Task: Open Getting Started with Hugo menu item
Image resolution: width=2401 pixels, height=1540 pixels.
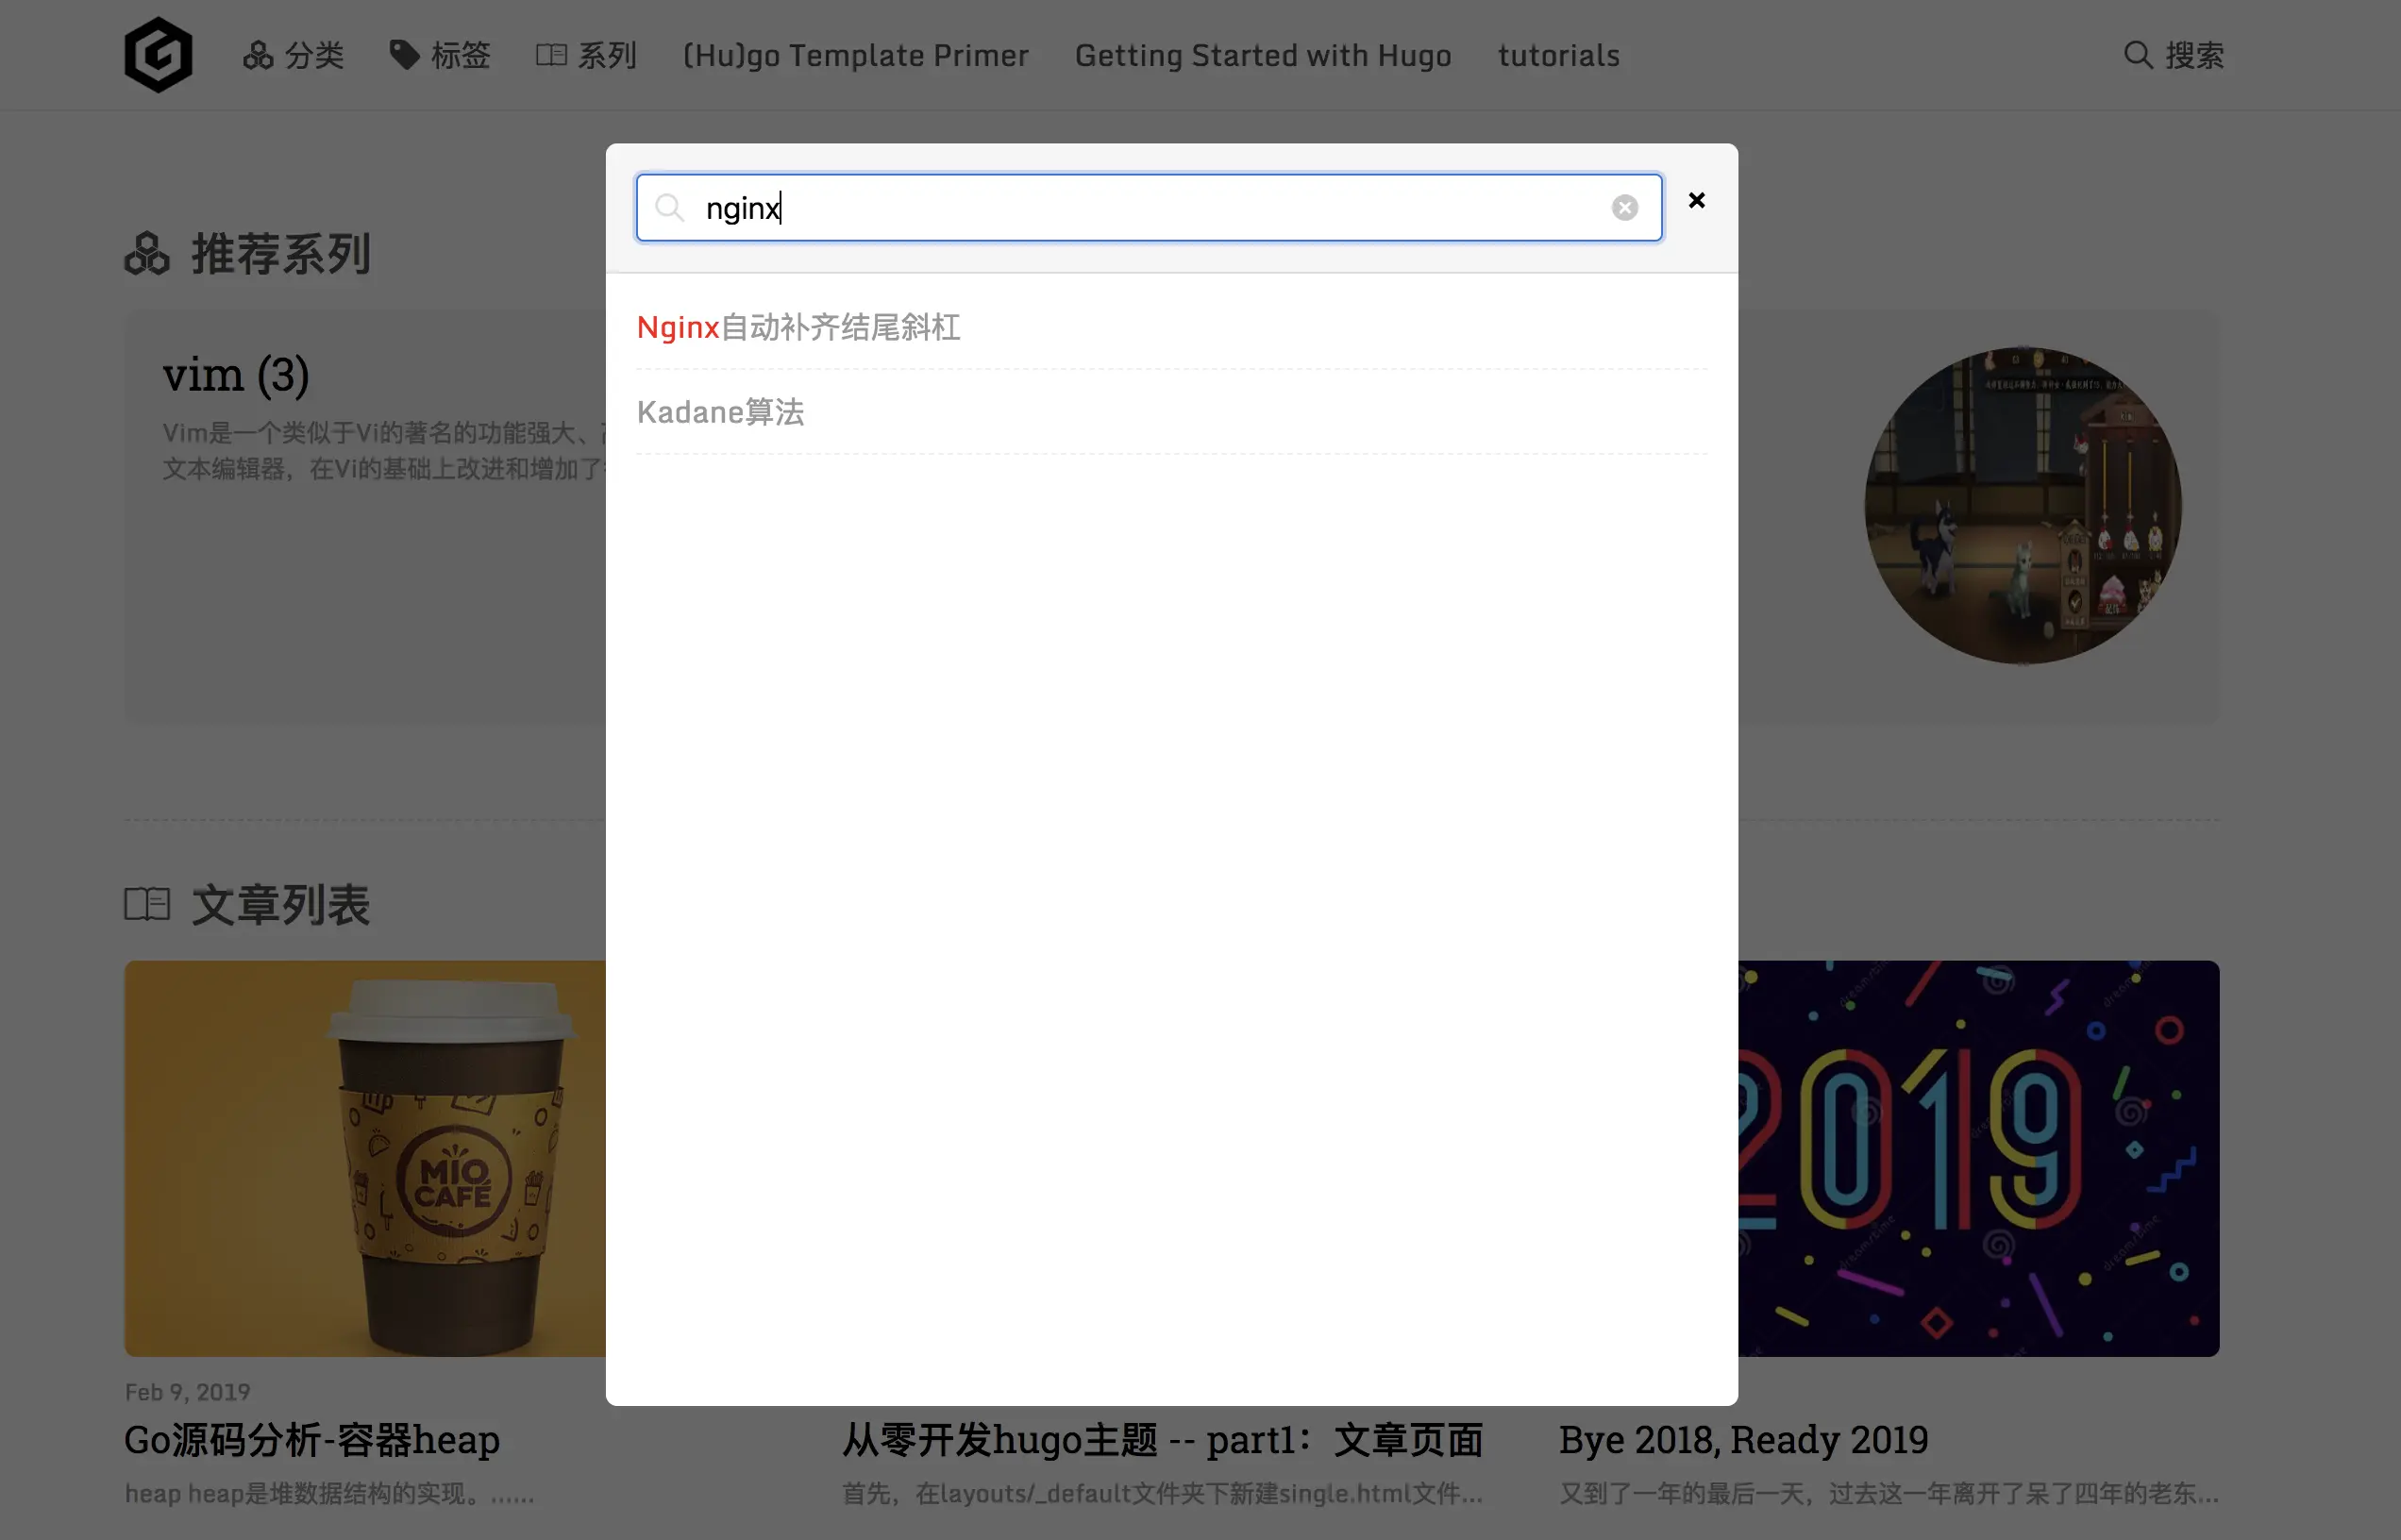Action: (x=1262, y=55)
